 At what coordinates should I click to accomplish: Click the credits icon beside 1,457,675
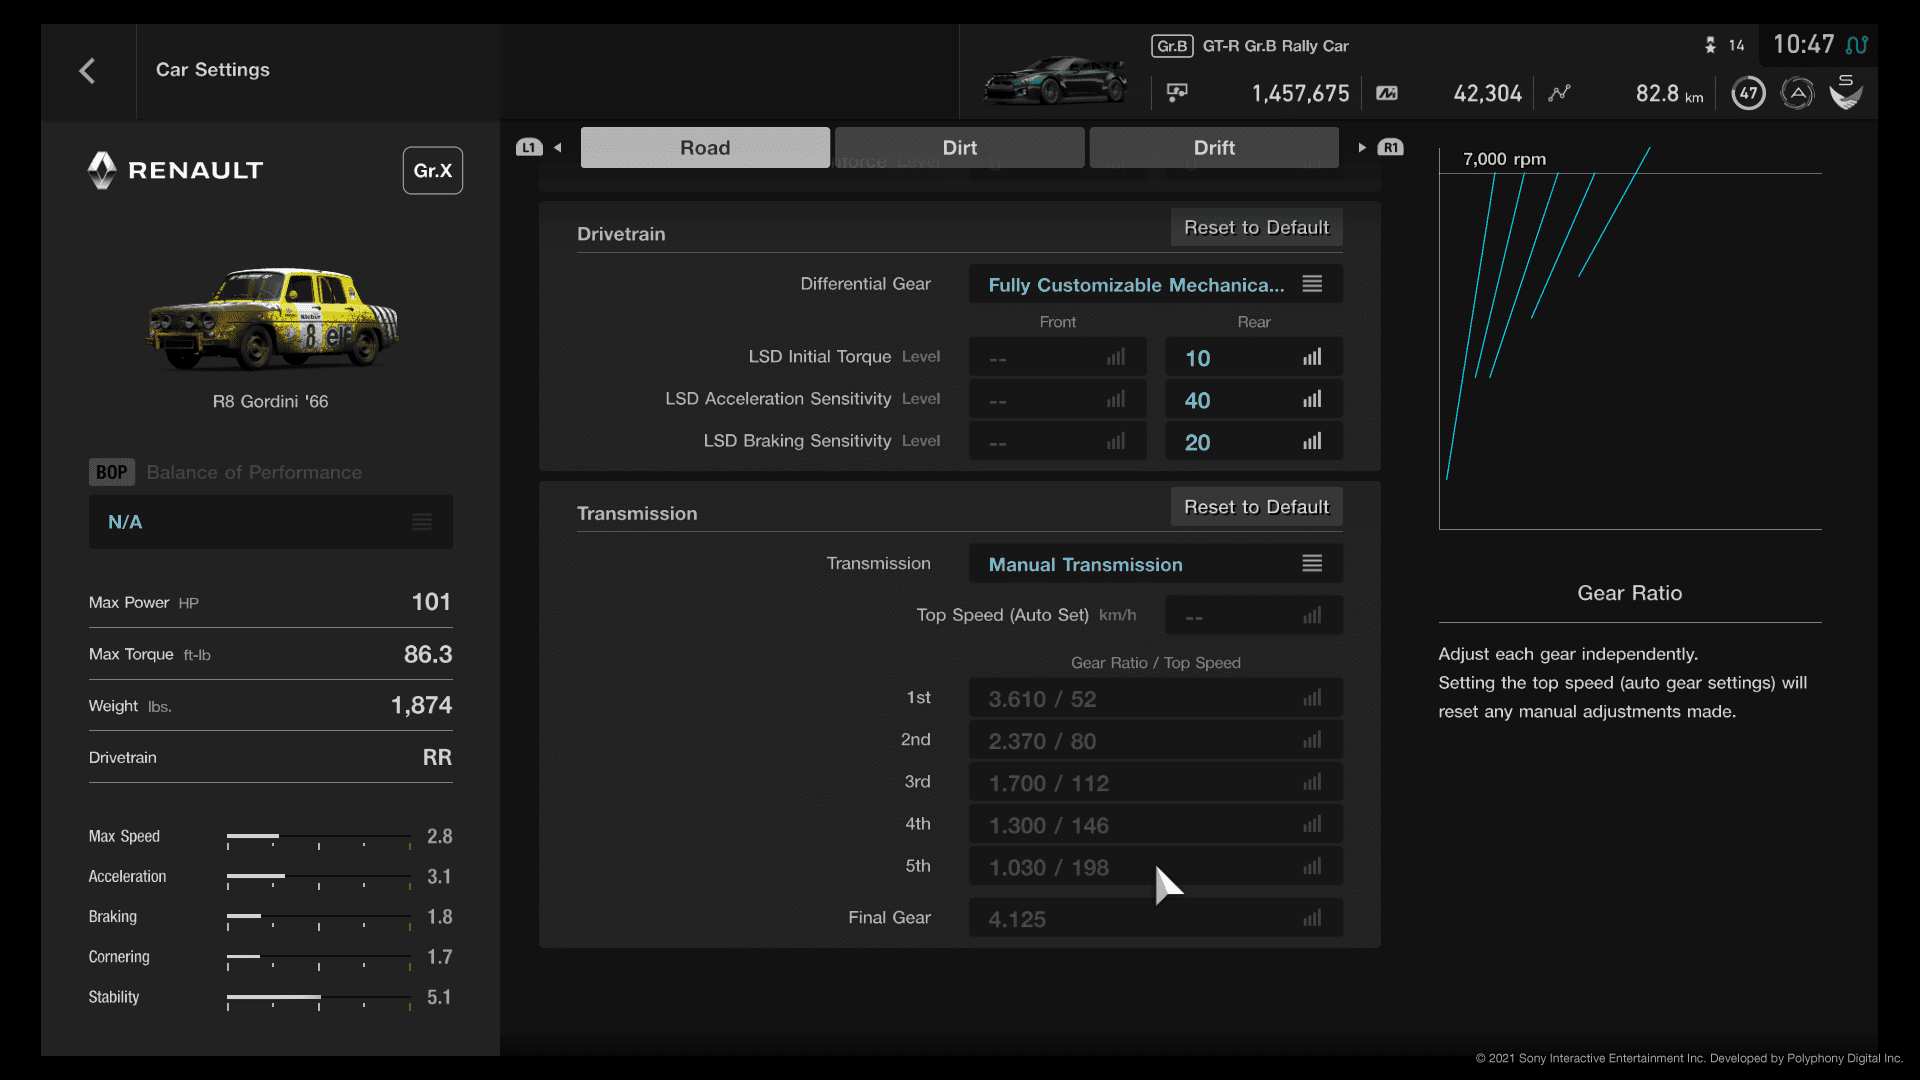[1177, 93]
